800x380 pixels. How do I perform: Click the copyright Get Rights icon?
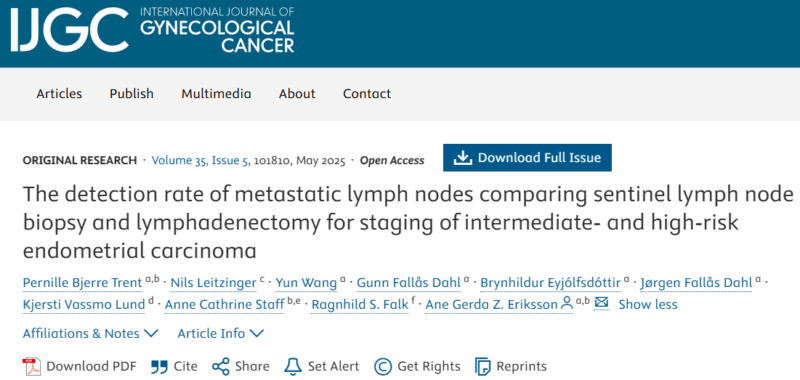382,366
